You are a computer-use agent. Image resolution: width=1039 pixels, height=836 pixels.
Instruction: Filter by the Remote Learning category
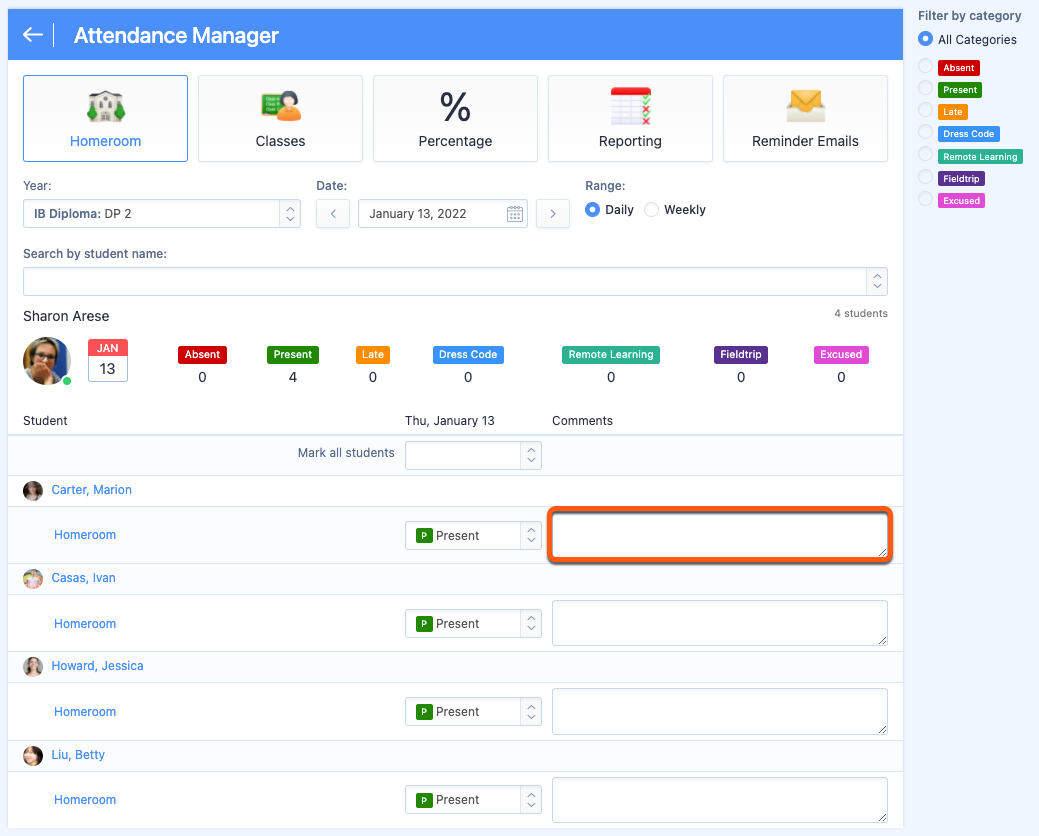point(926,154)
